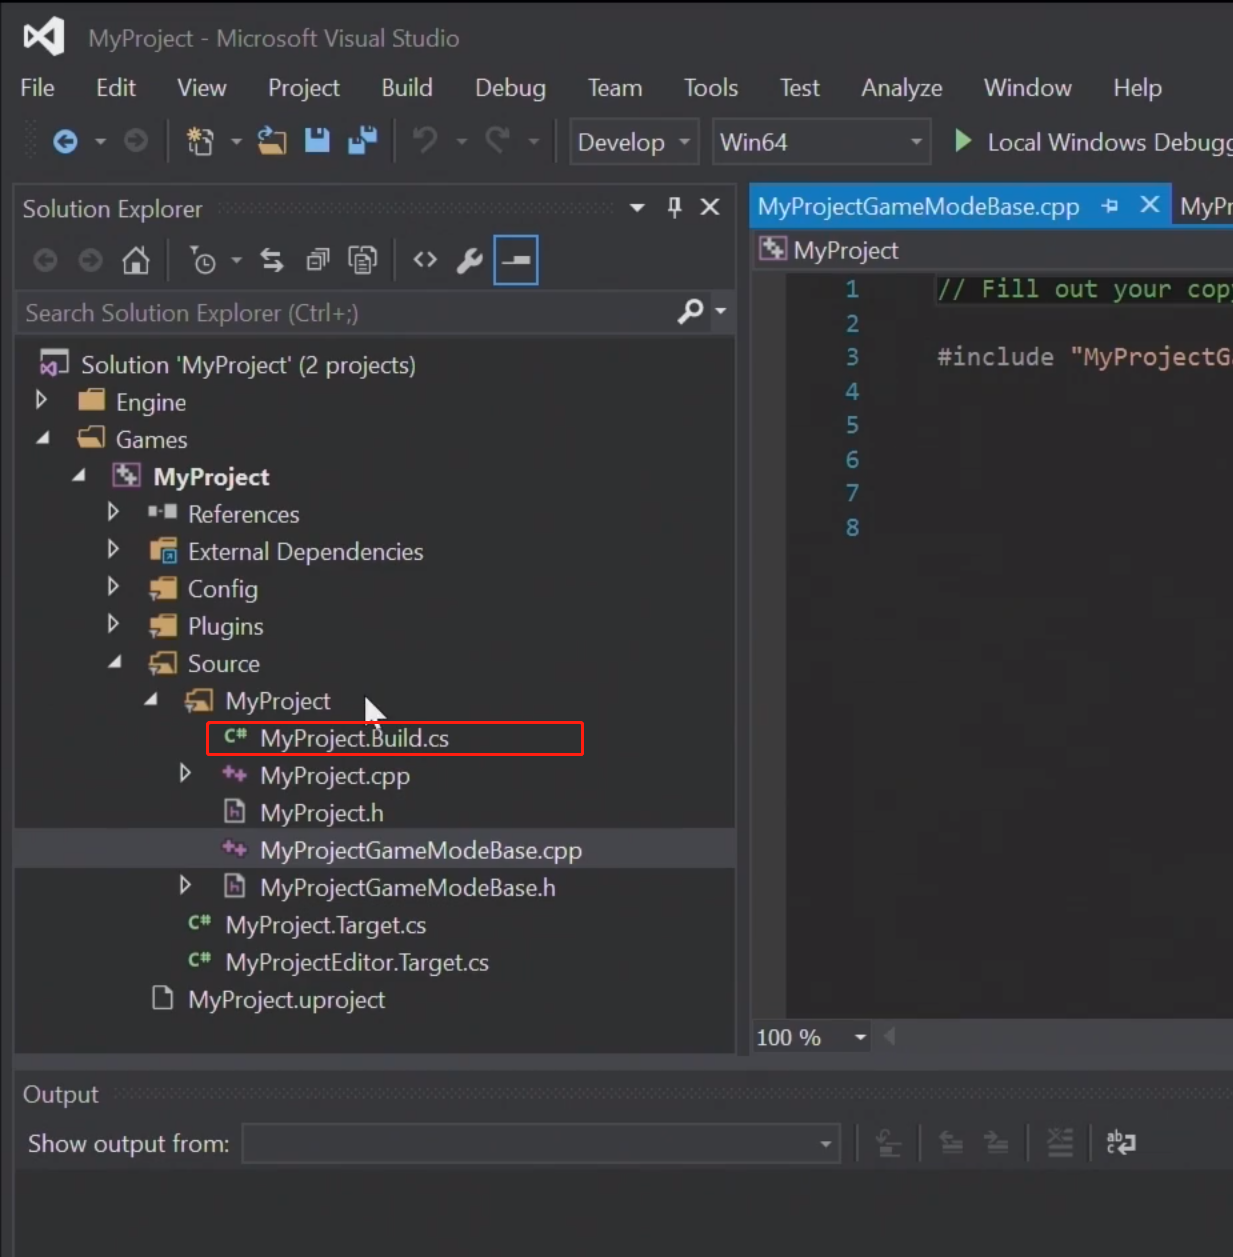The width and height of the screenshot is (1233, 1257).
Task: Collapse the Games folder
Action: (42, 438)
